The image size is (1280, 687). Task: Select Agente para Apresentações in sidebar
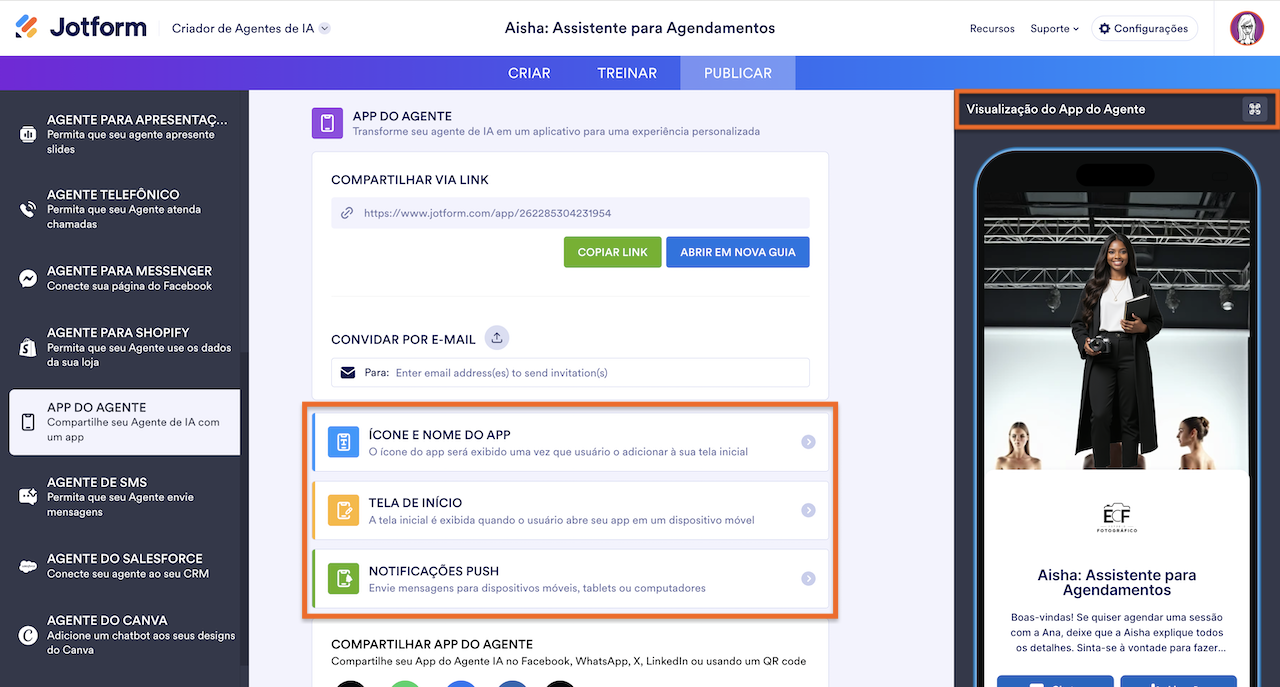124,134
